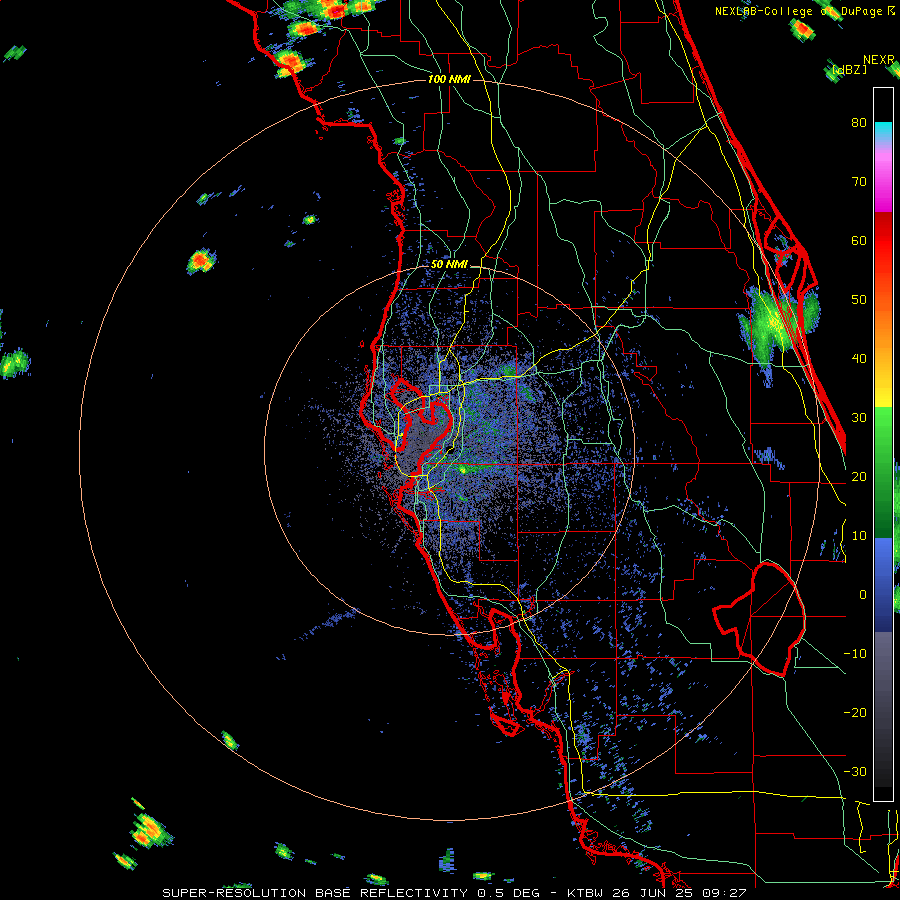Viewport: 900px width, 900px height.
Task: Click the [dBZ] units label
Action: pyautogui.click(x=850, y=69)
